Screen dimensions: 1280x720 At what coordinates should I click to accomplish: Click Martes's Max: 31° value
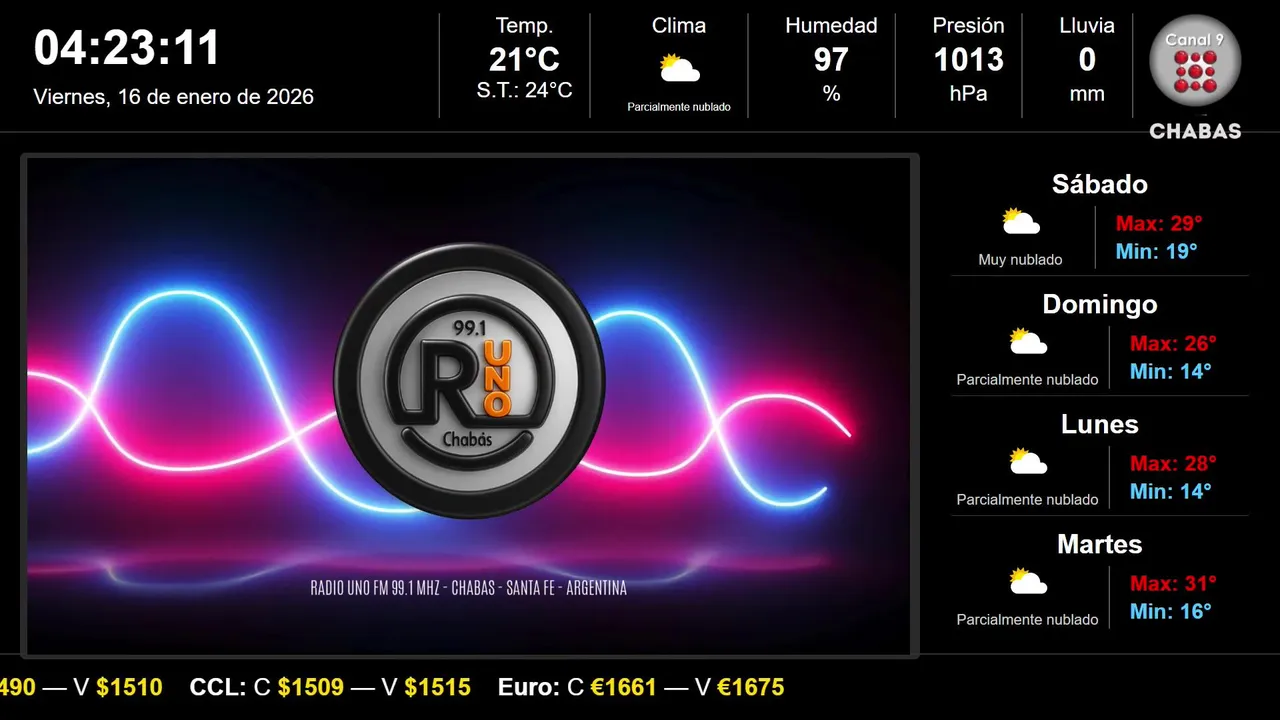coord(1173,583)
